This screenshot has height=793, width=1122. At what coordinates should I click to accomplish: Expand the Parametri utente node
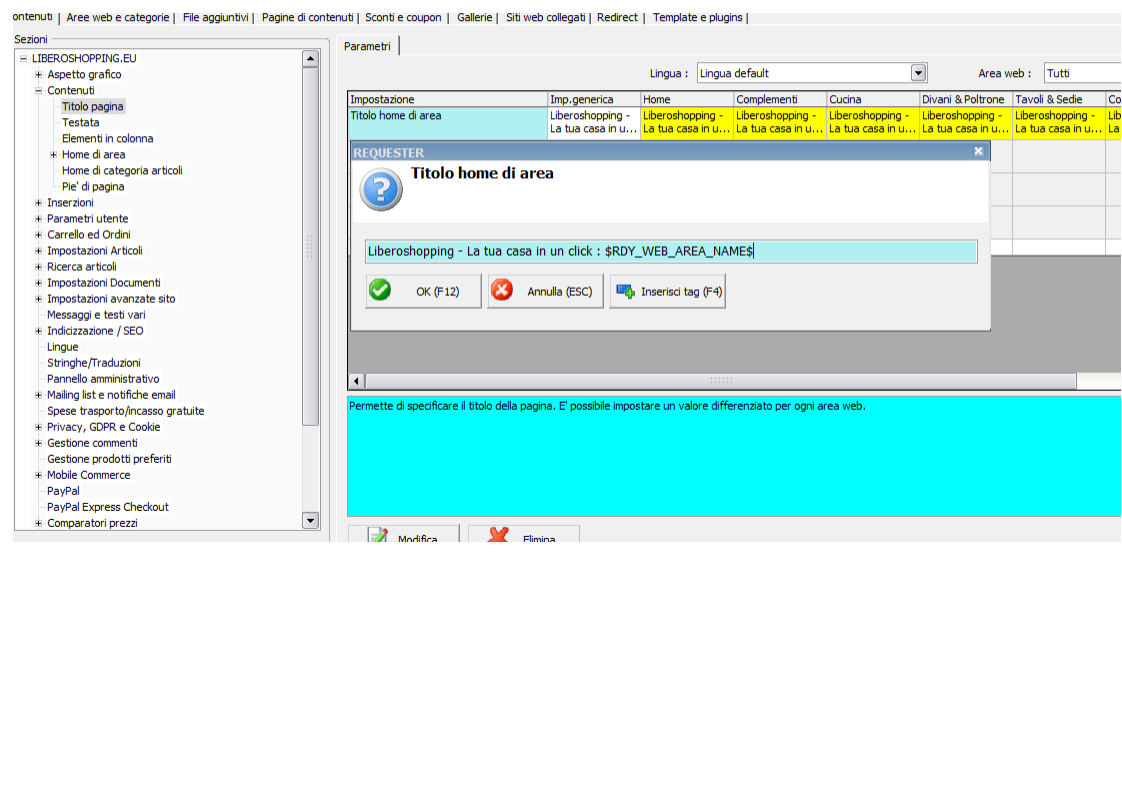[x=39, y=219]
